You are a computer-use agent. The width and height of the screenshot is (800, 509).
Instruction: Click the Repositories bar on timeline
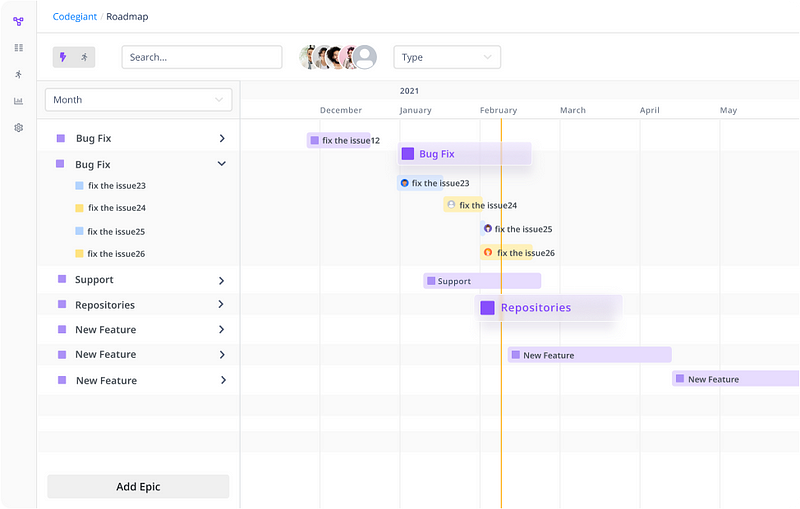click(x=548, y=308)
